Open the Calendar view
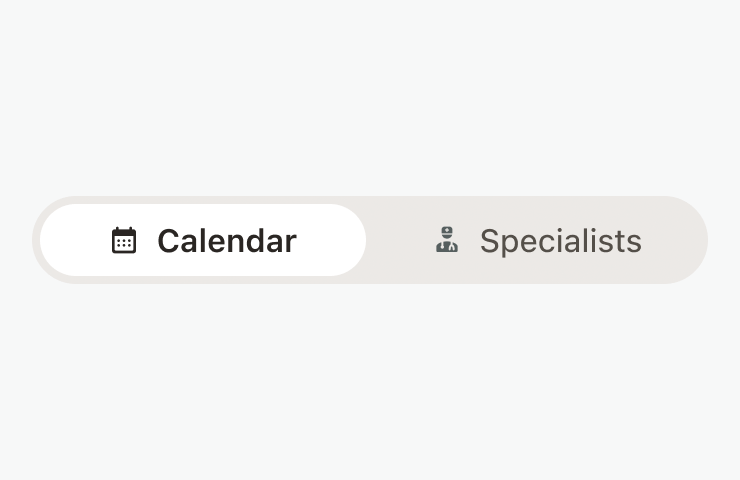Viewport: 740px width, 480px height. (x=203, y=240)
